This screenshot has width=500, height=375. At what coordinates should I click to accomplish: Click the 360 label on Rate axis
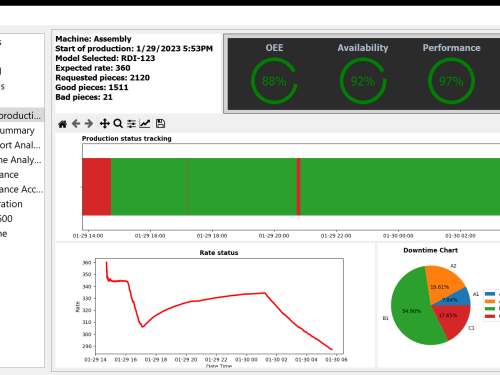coord(87,263)
